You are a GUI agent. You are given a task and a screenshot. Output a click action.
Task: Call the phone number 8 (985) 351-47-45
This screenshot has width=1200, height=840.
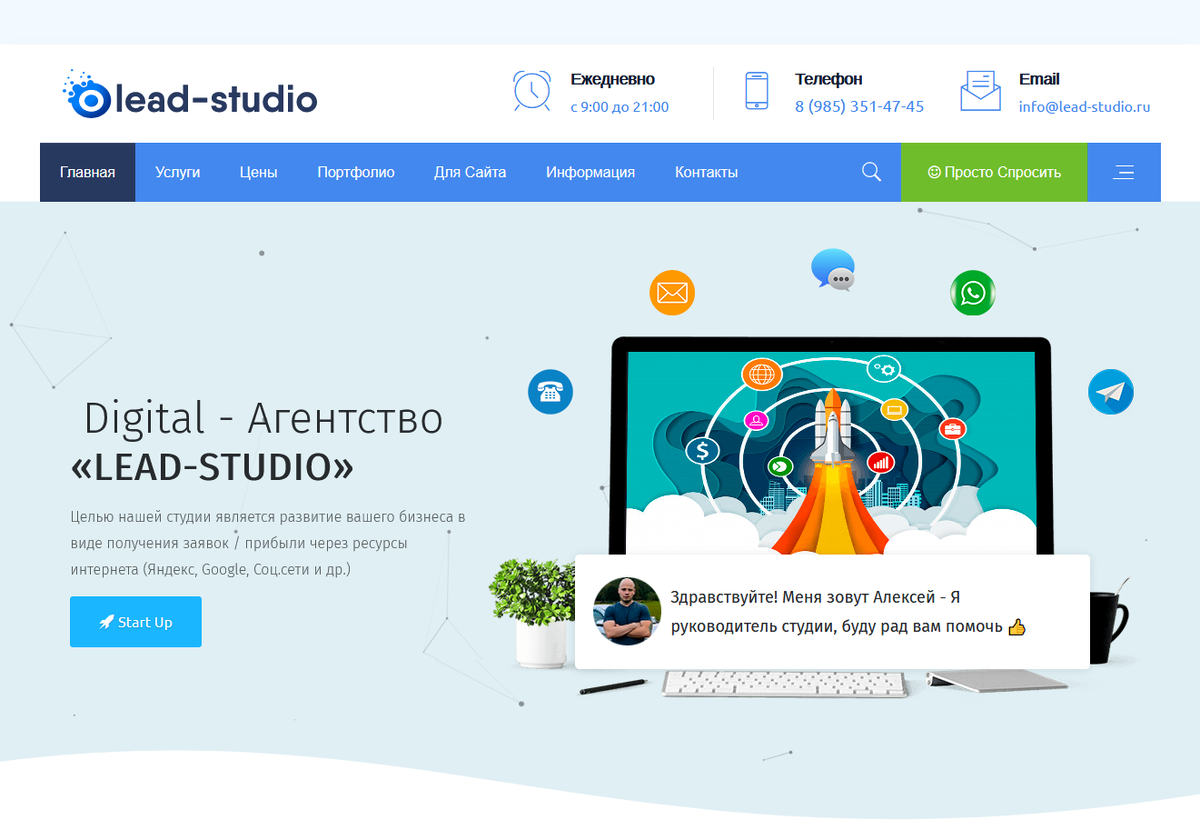[859, 106]
